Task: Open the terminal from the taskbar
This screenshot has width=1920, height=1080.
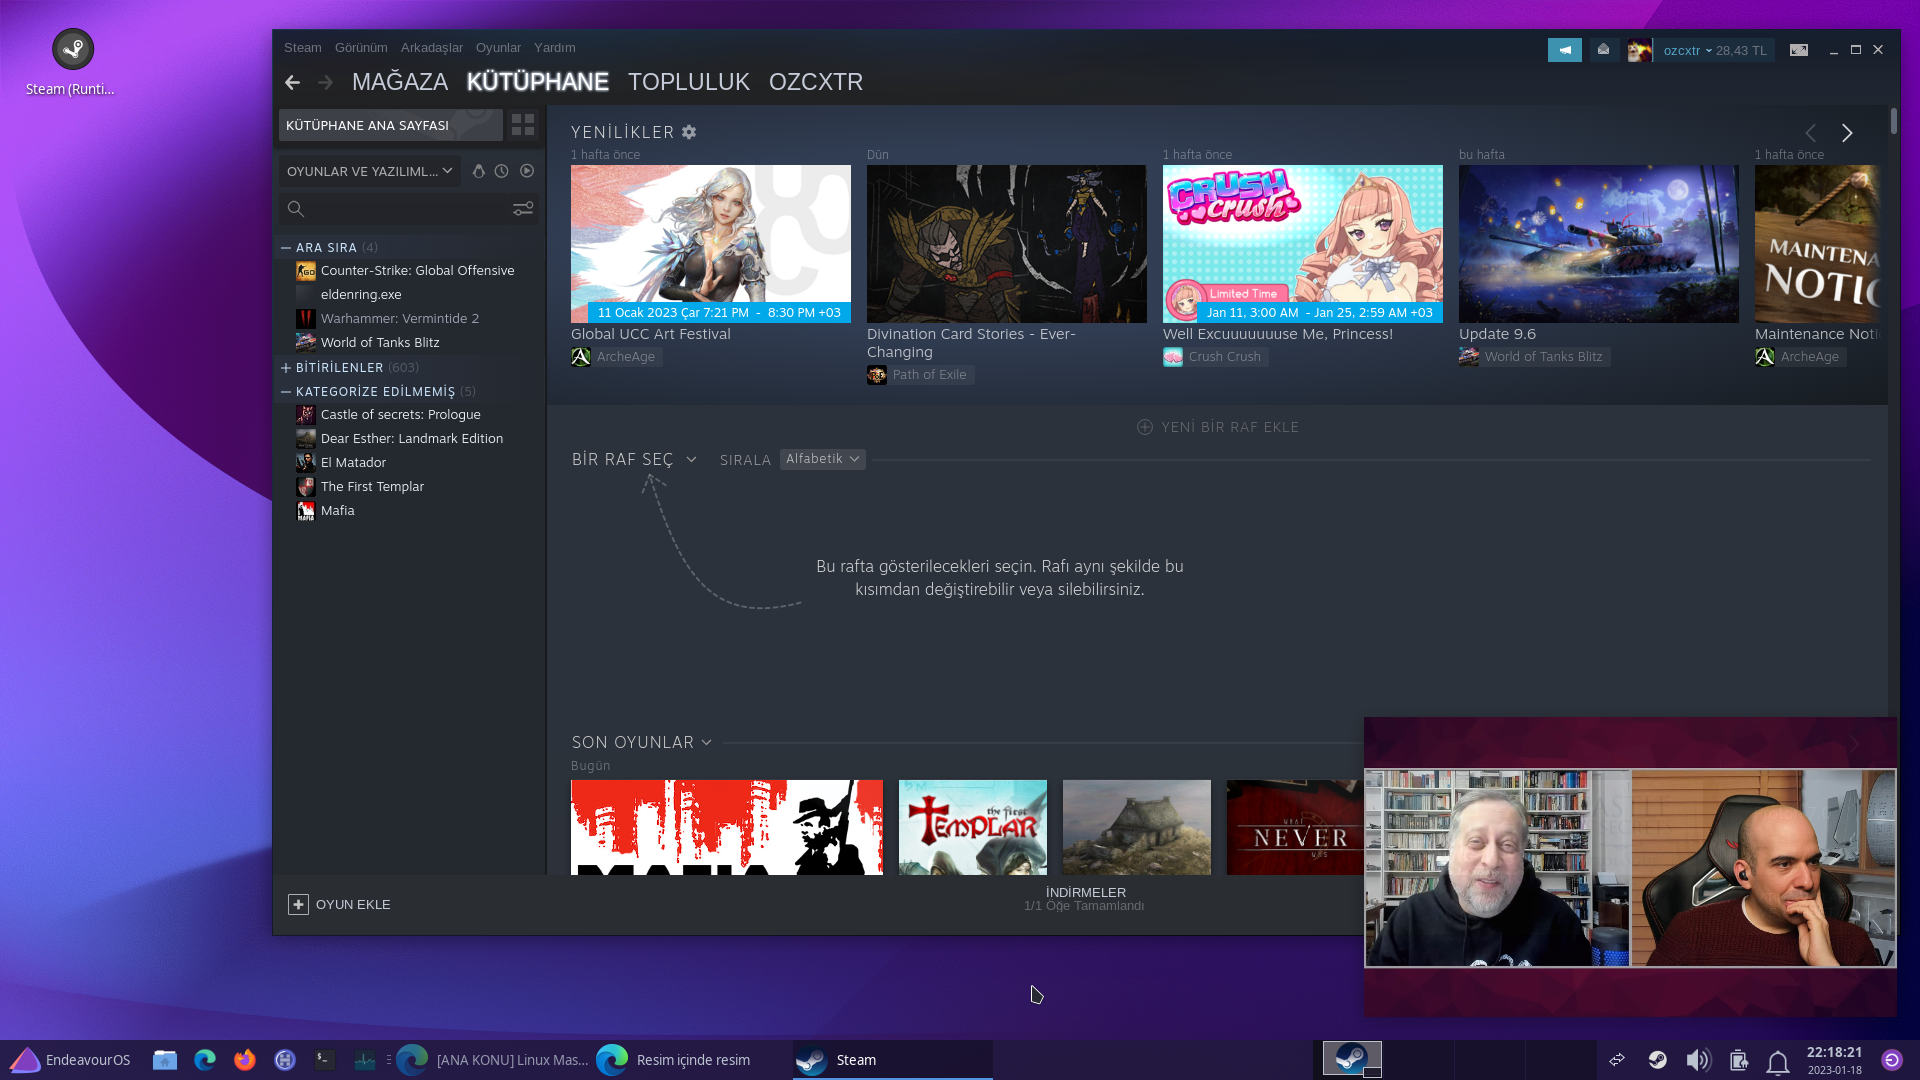Action: [325, 1060]
